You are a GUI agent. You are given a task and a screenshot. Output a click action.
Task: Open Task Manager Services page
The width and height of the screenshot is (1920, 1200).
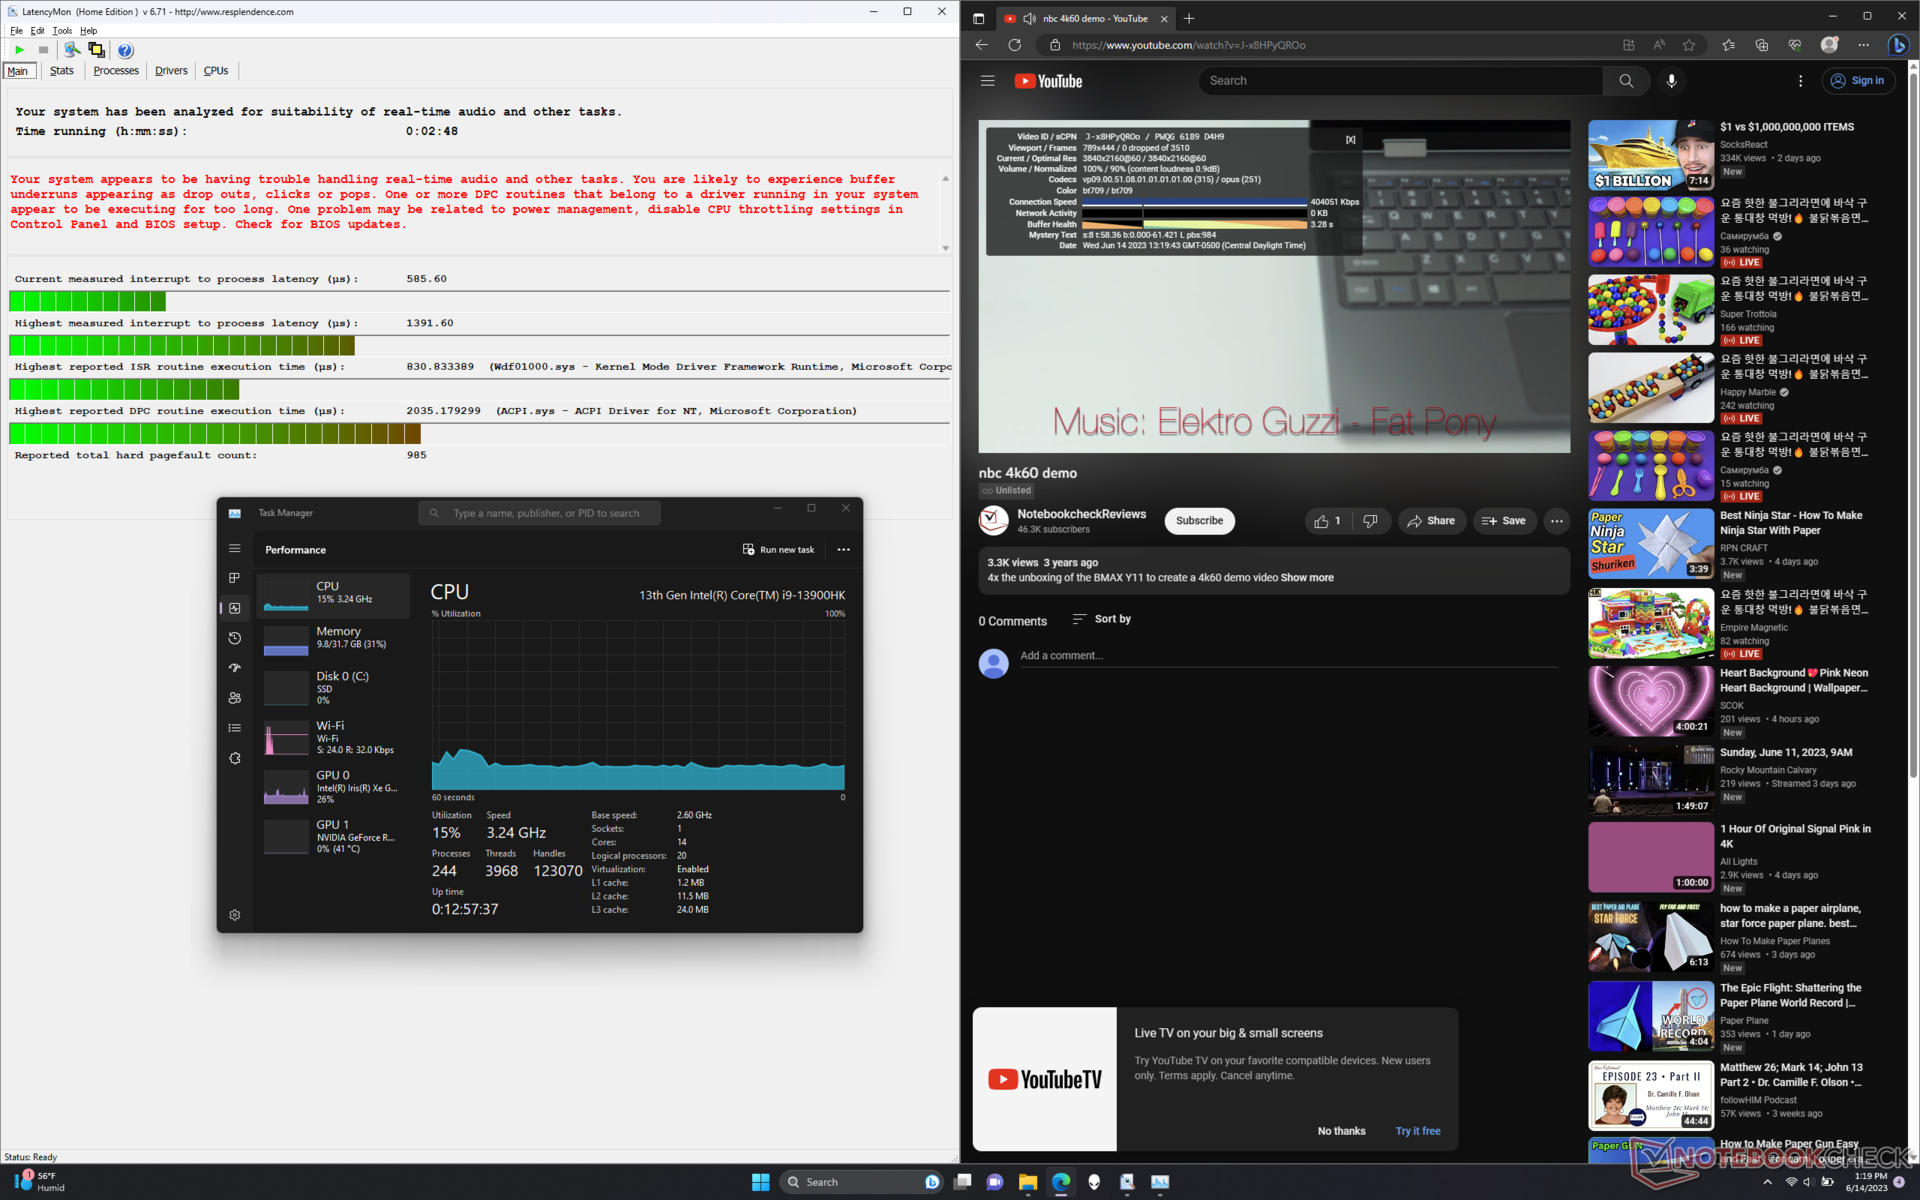click(235, 758)
